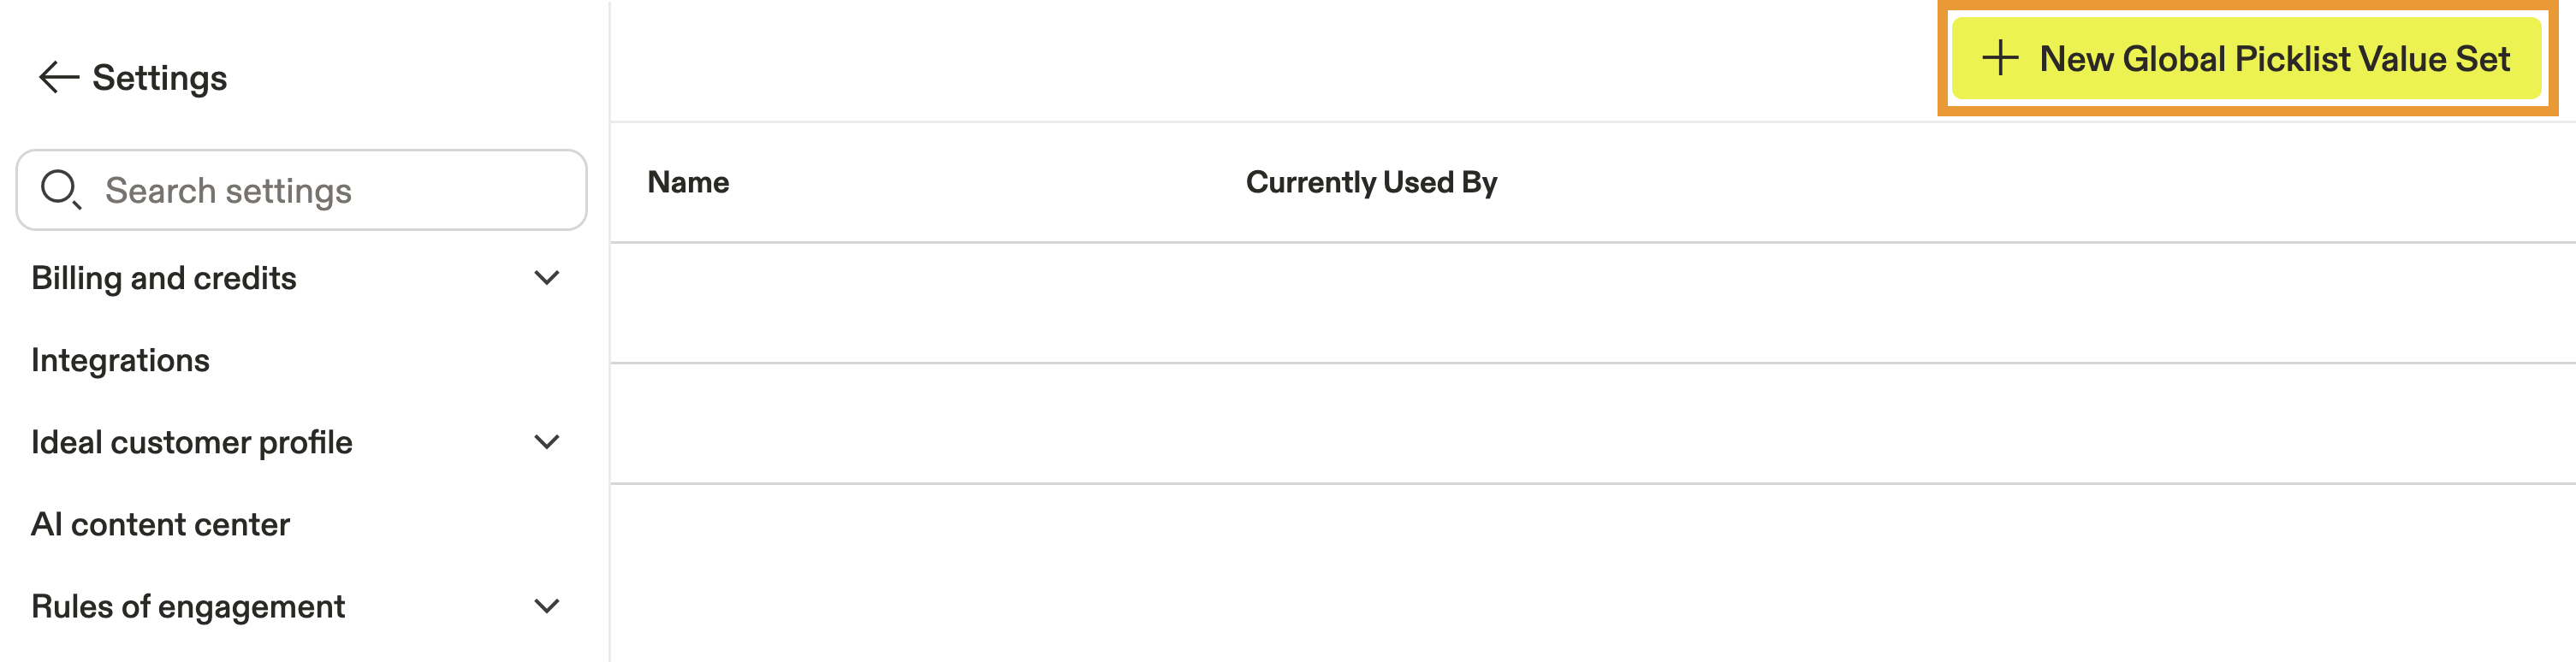This screenshot has height=662, width=2576.
Task: Click the plus icon on the New Global Picklist button
Action: point(2000,58)
